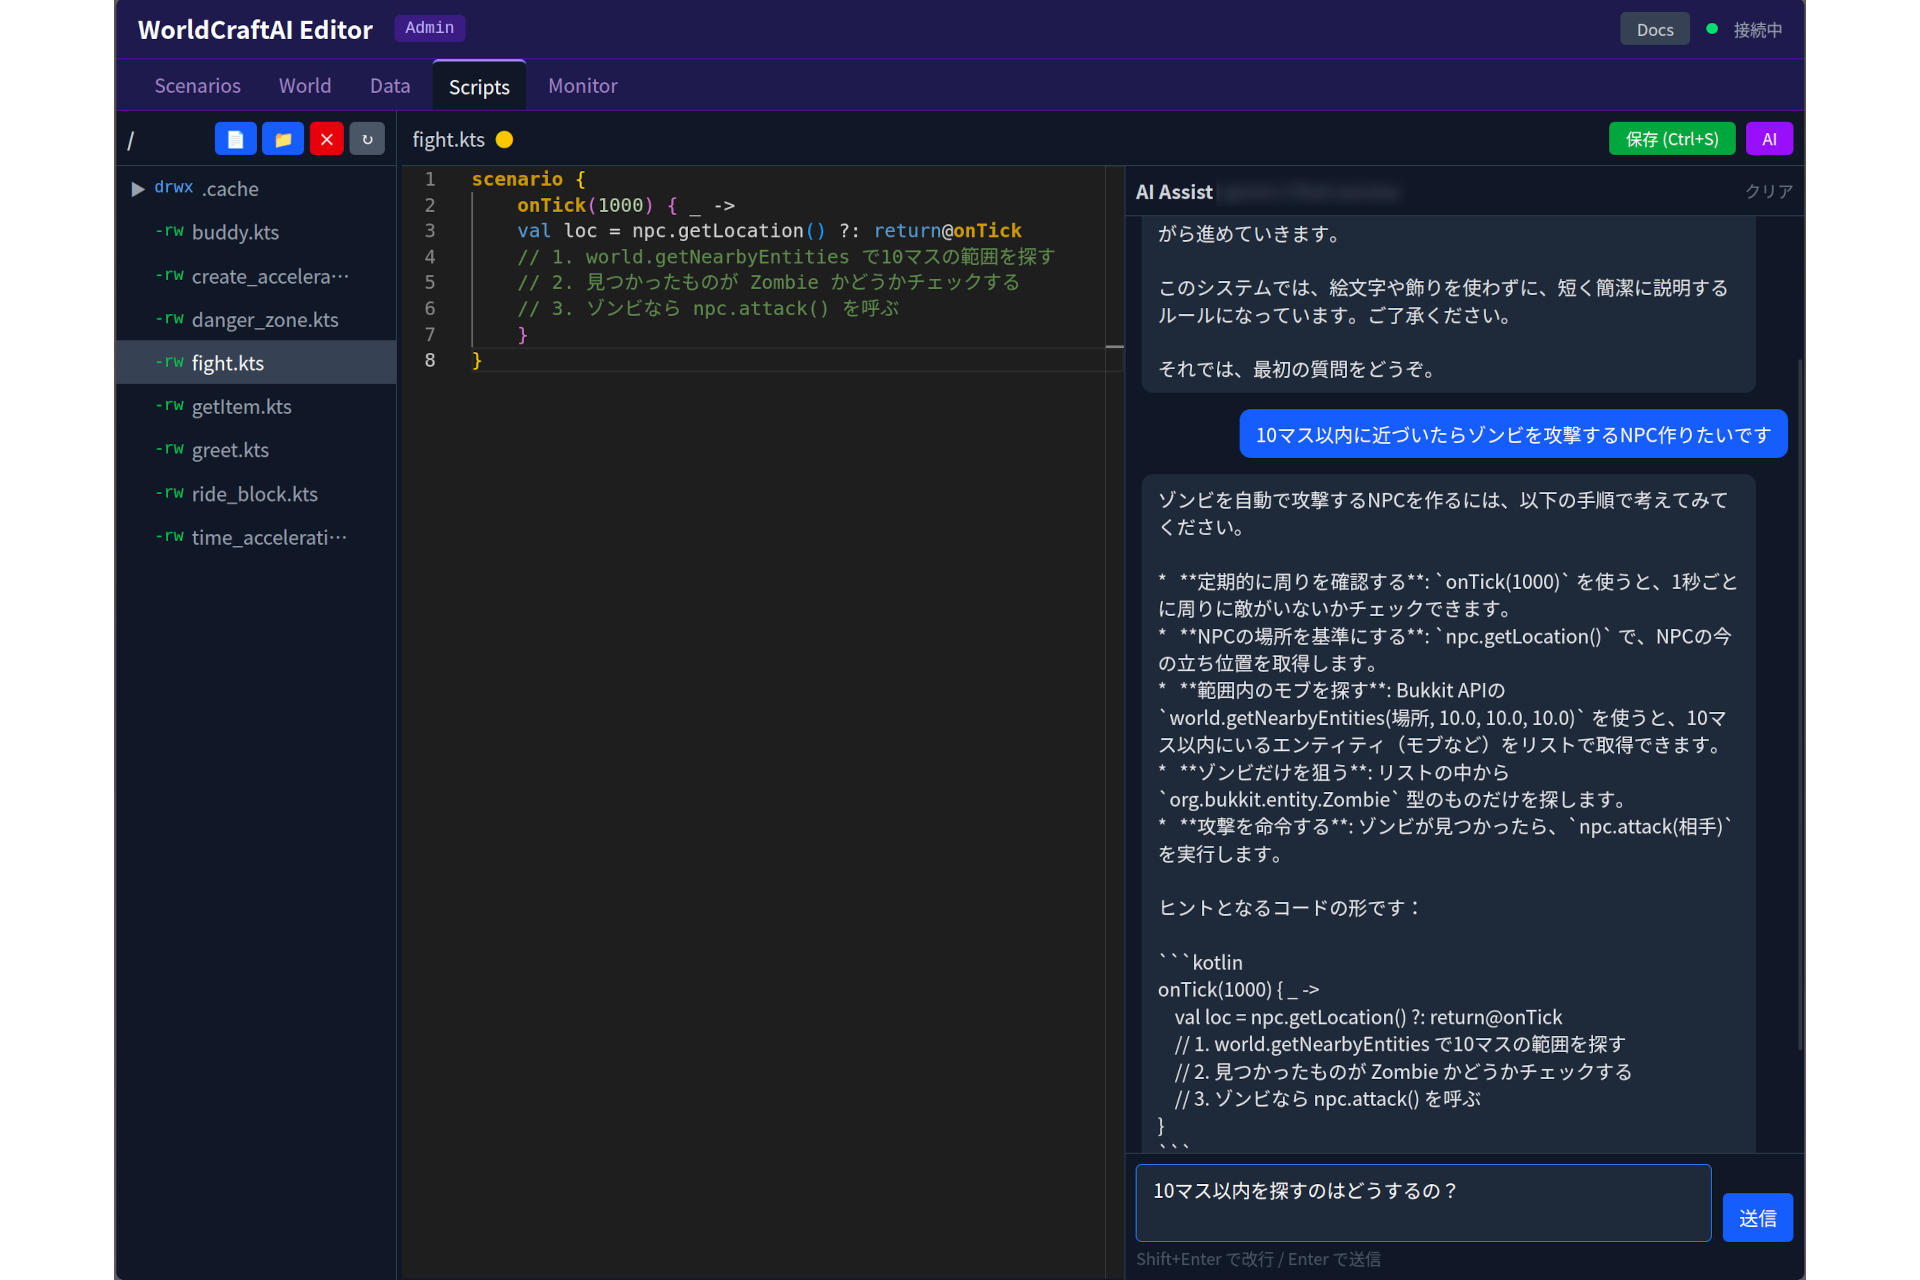Expand the .cache folder
The width and height of the screenshot is (1920, 1280).
click(x=138, y=189)
